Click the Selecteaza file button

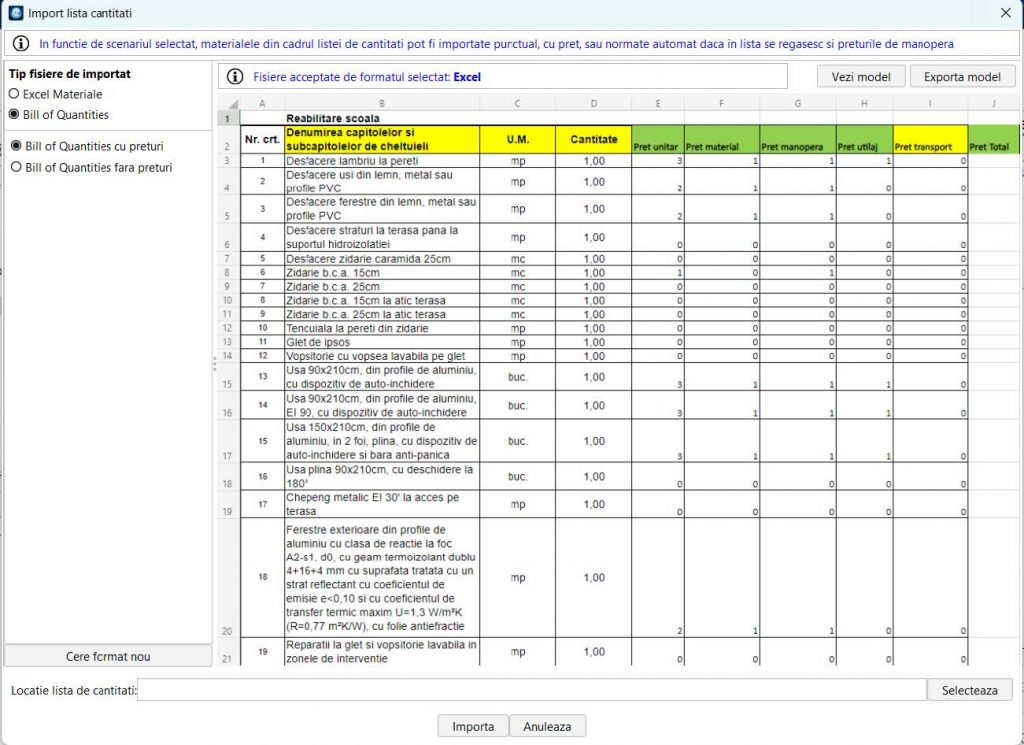click(x=970, y=690)
